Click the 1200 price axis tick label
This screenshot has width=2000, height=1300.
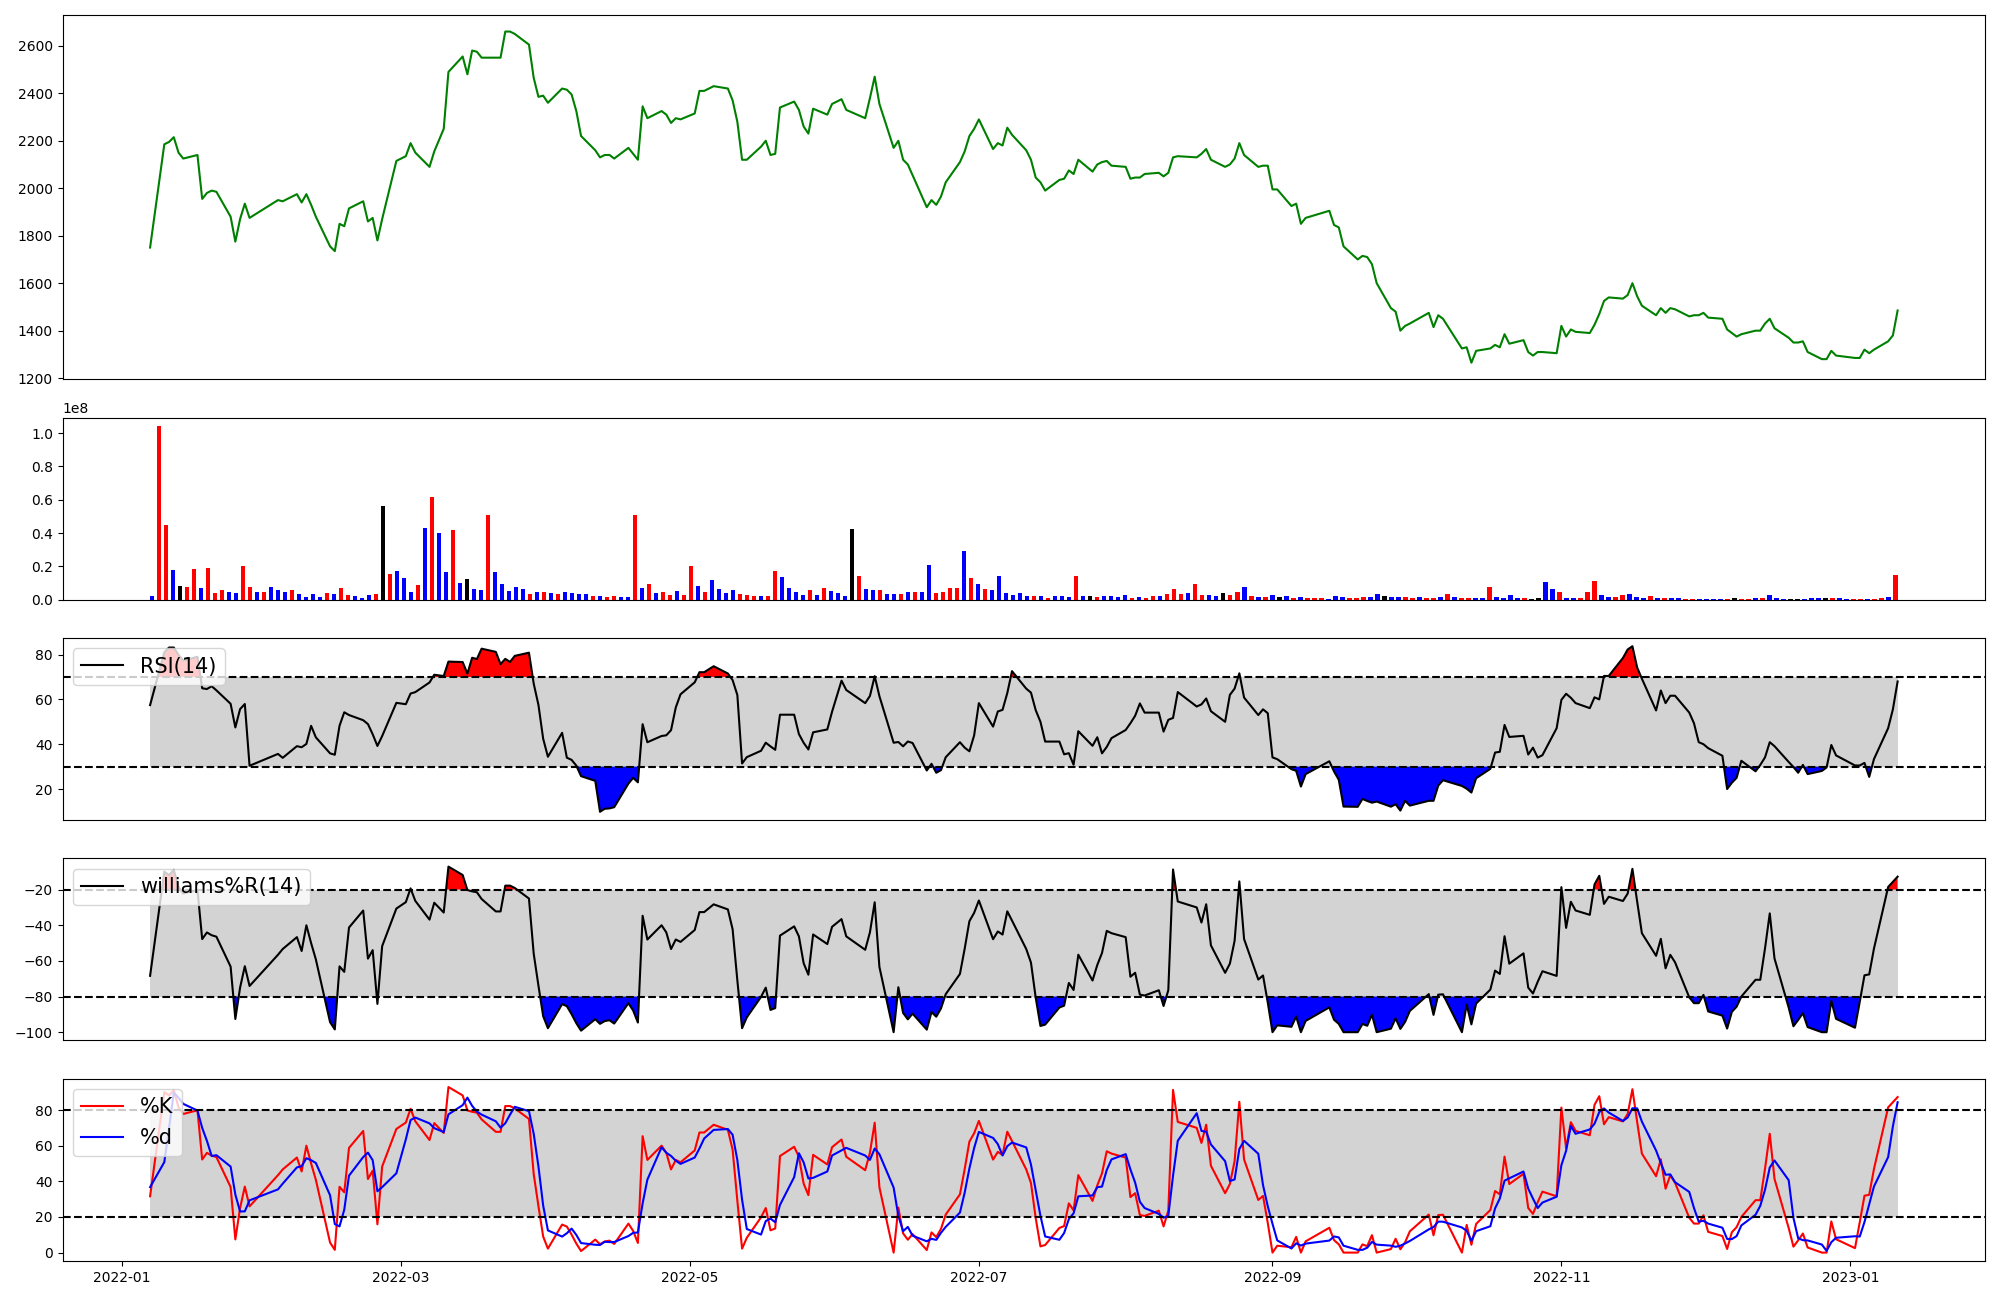tap(36, 379)
